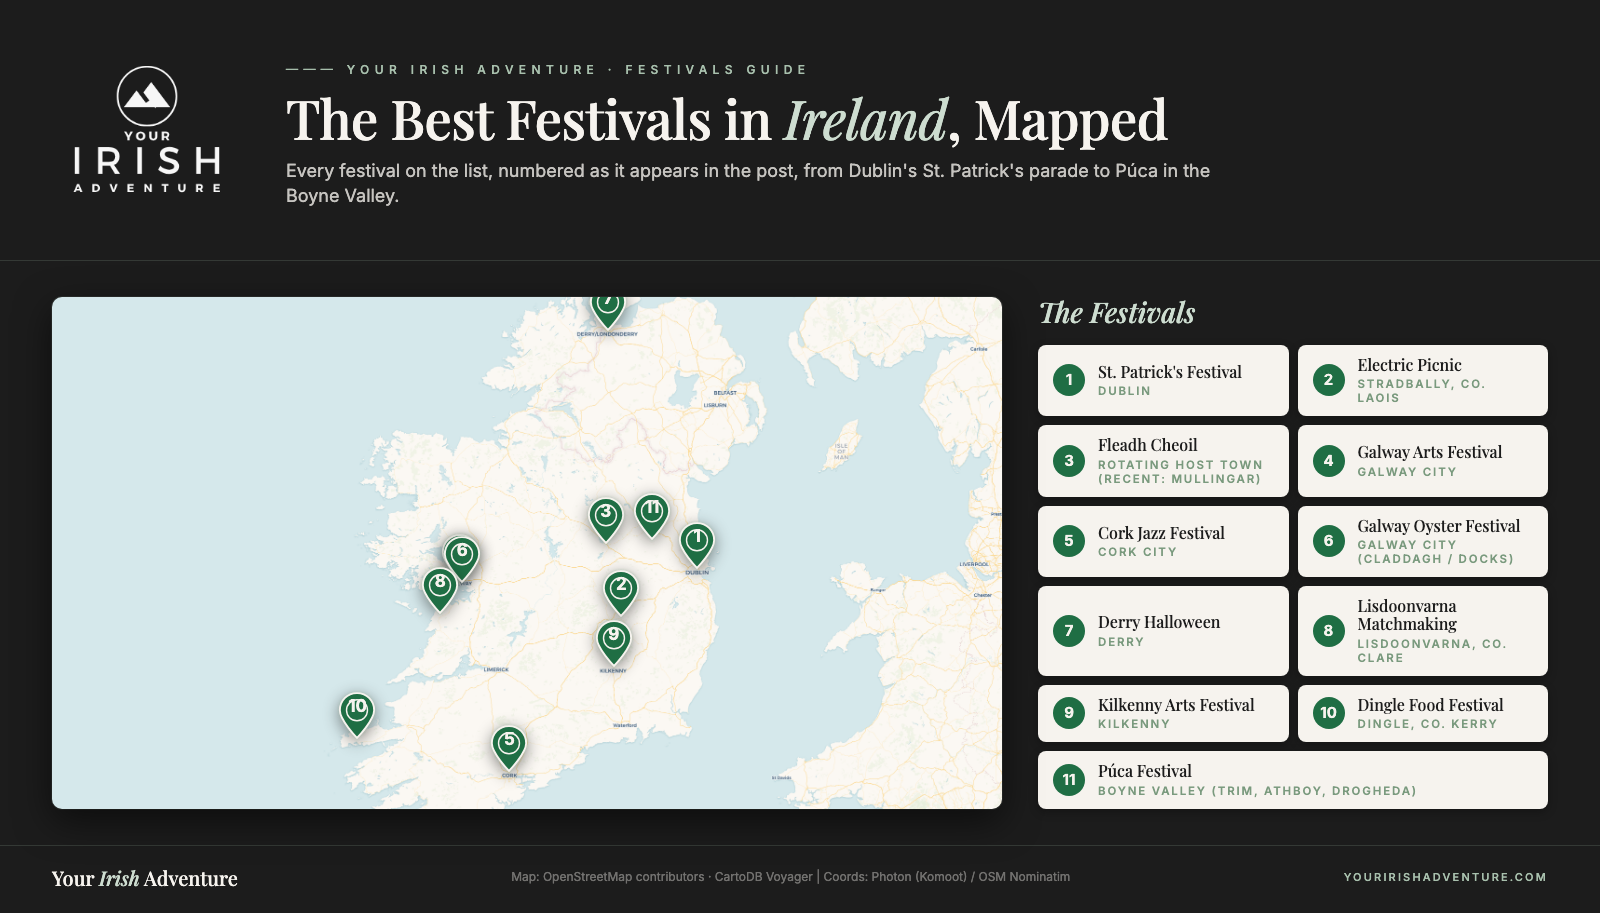The width and height of the screenshot is (1600, 913).
Task: Click the mountain logo icon in header
Action: [147, 96]
